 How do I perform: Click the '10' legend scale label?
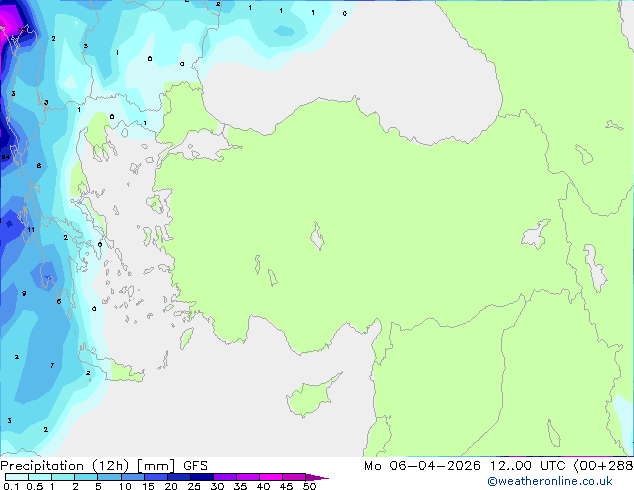click(125, 486)
